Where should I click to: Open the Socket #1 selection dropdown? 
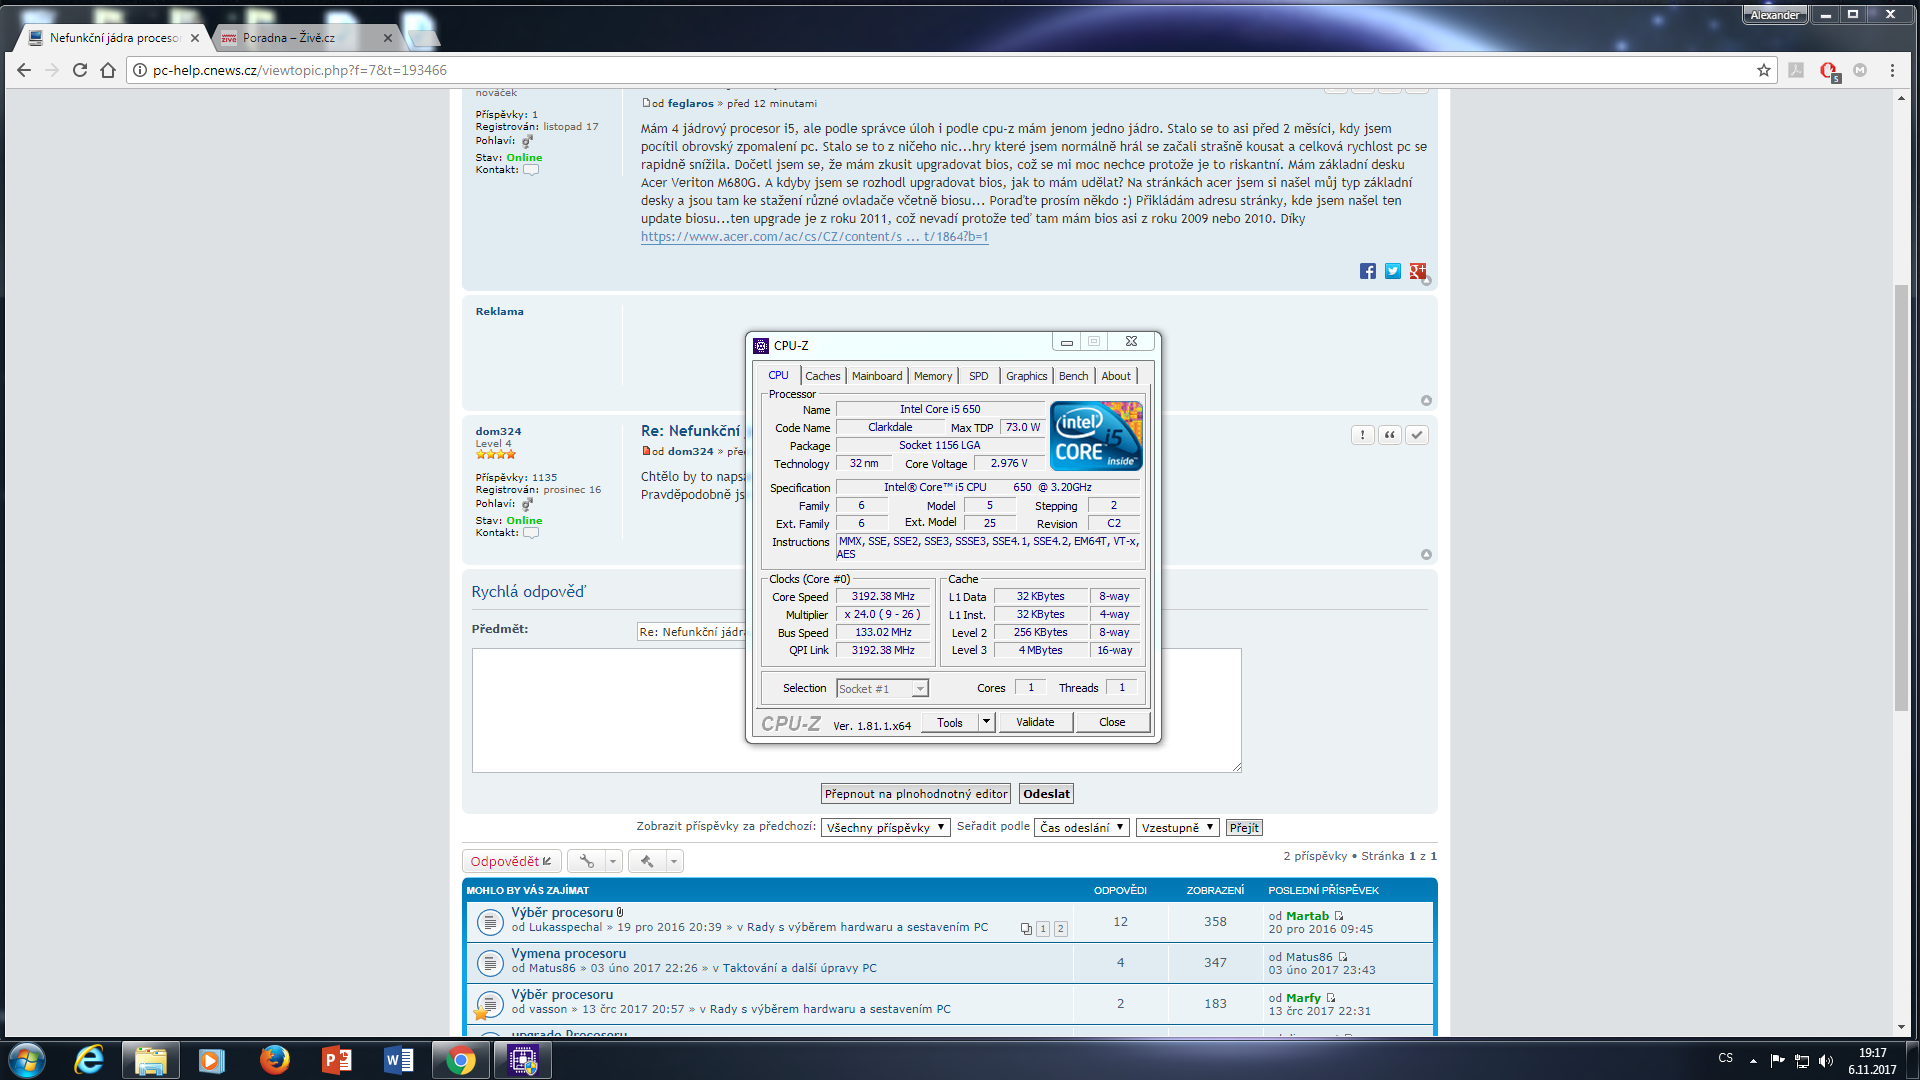pyautogui.click(x=882, y=688)
